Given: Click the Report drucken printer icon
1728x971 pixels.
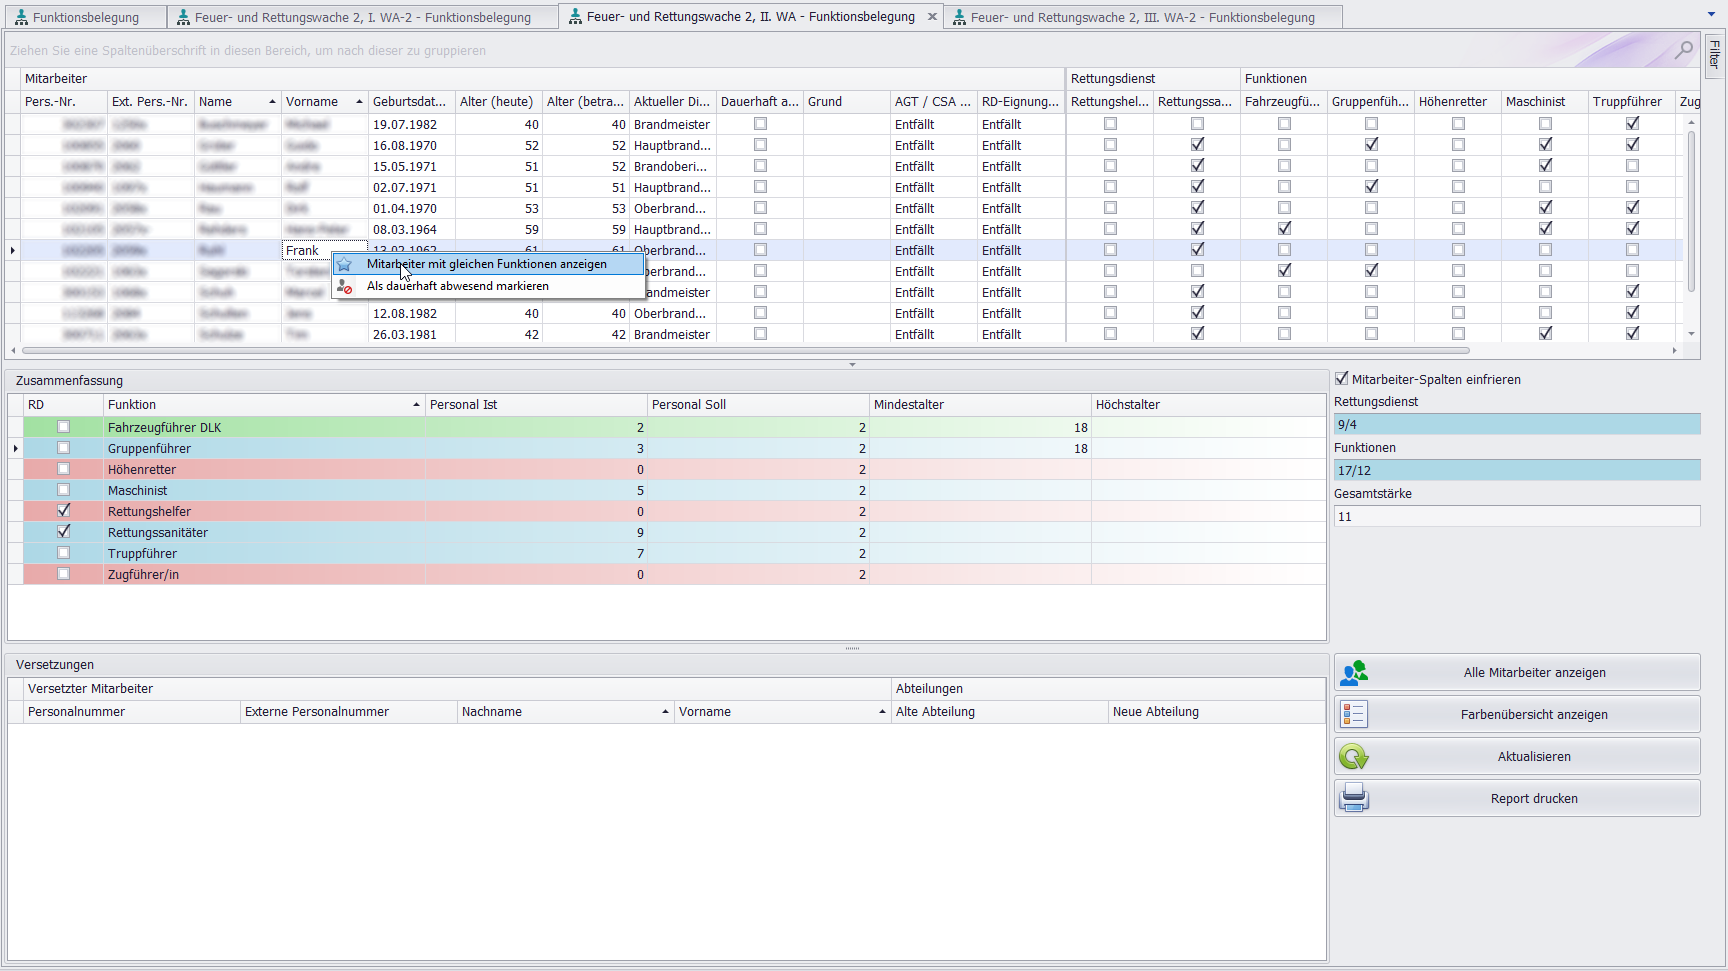Looking at the screenshot, I should pos(1354,799).
